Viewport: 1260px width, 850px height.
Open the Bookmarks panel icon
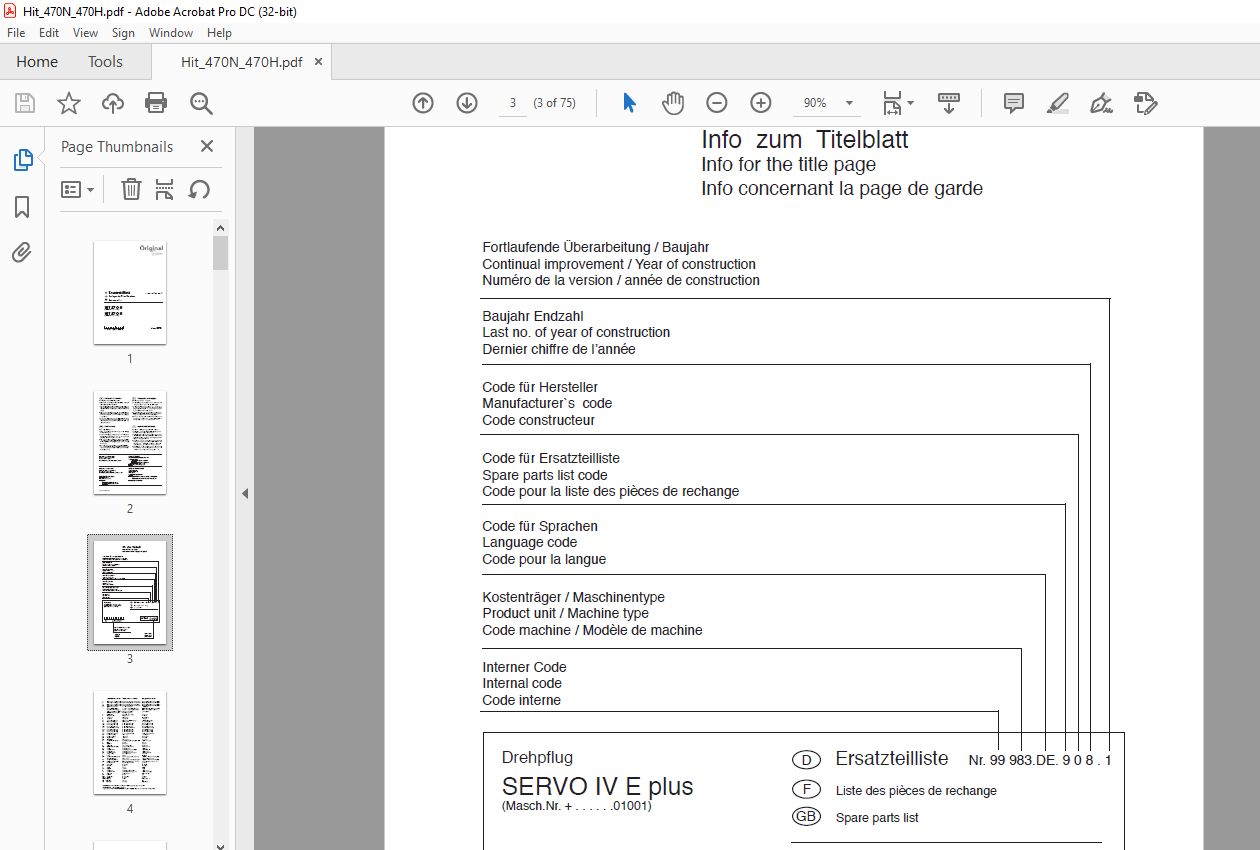point(22,207)
